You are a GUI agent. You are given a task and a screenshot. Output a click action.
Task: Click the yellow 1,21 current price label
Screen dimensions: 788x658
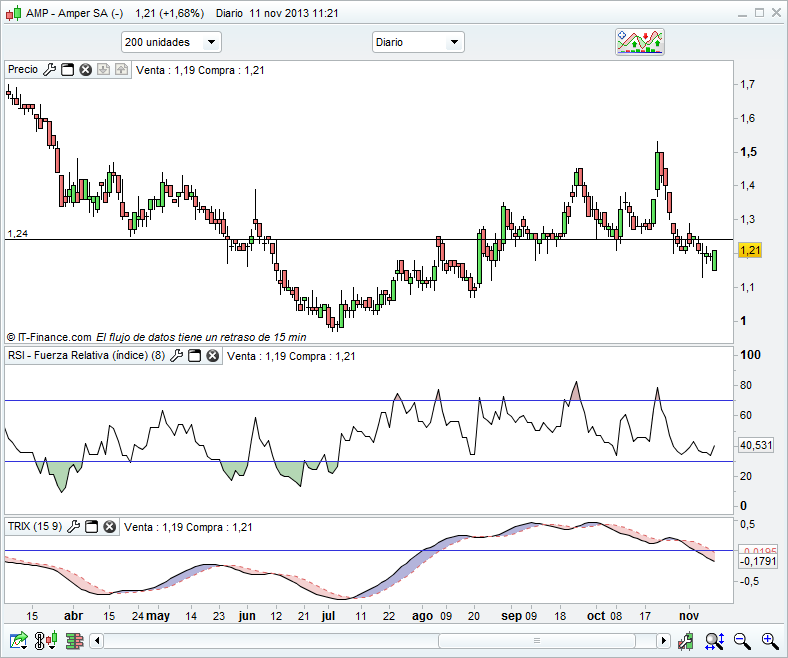(750, 251)
